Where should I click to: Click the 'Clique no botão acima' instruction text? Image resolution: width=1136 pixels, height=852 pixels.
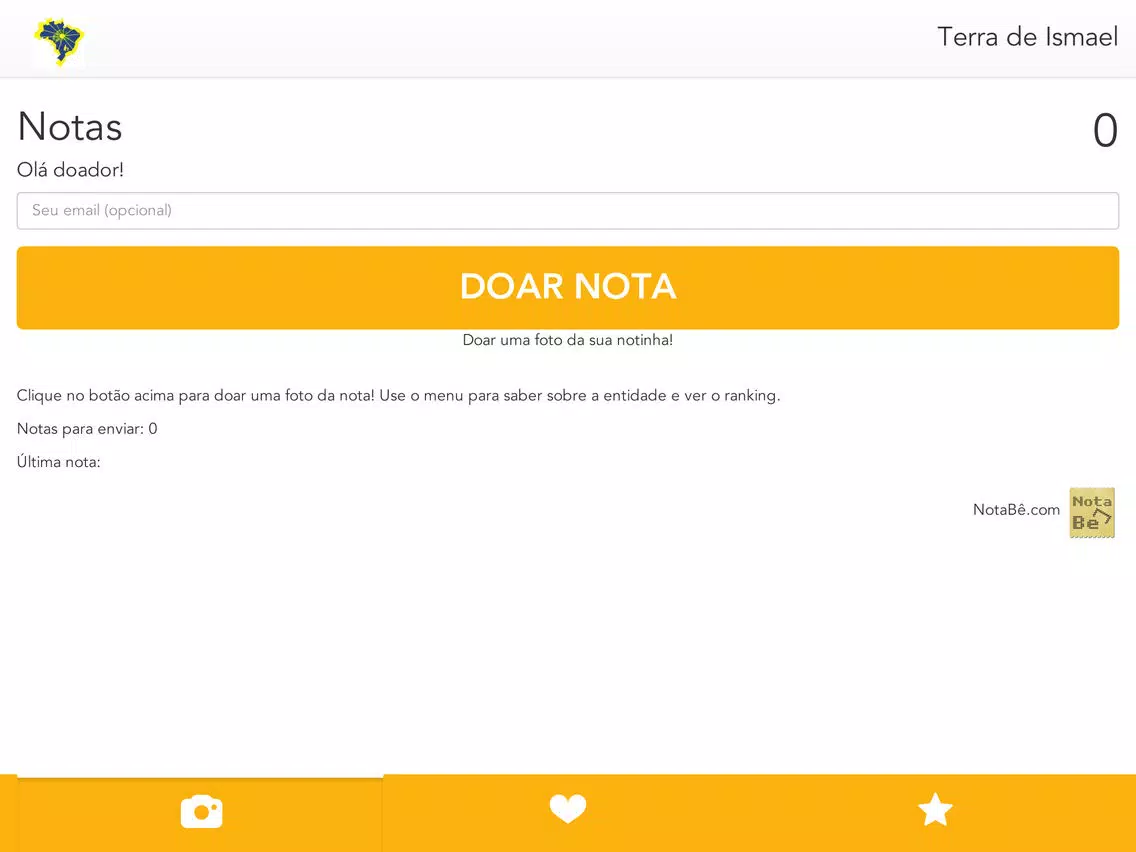point(398,396)
